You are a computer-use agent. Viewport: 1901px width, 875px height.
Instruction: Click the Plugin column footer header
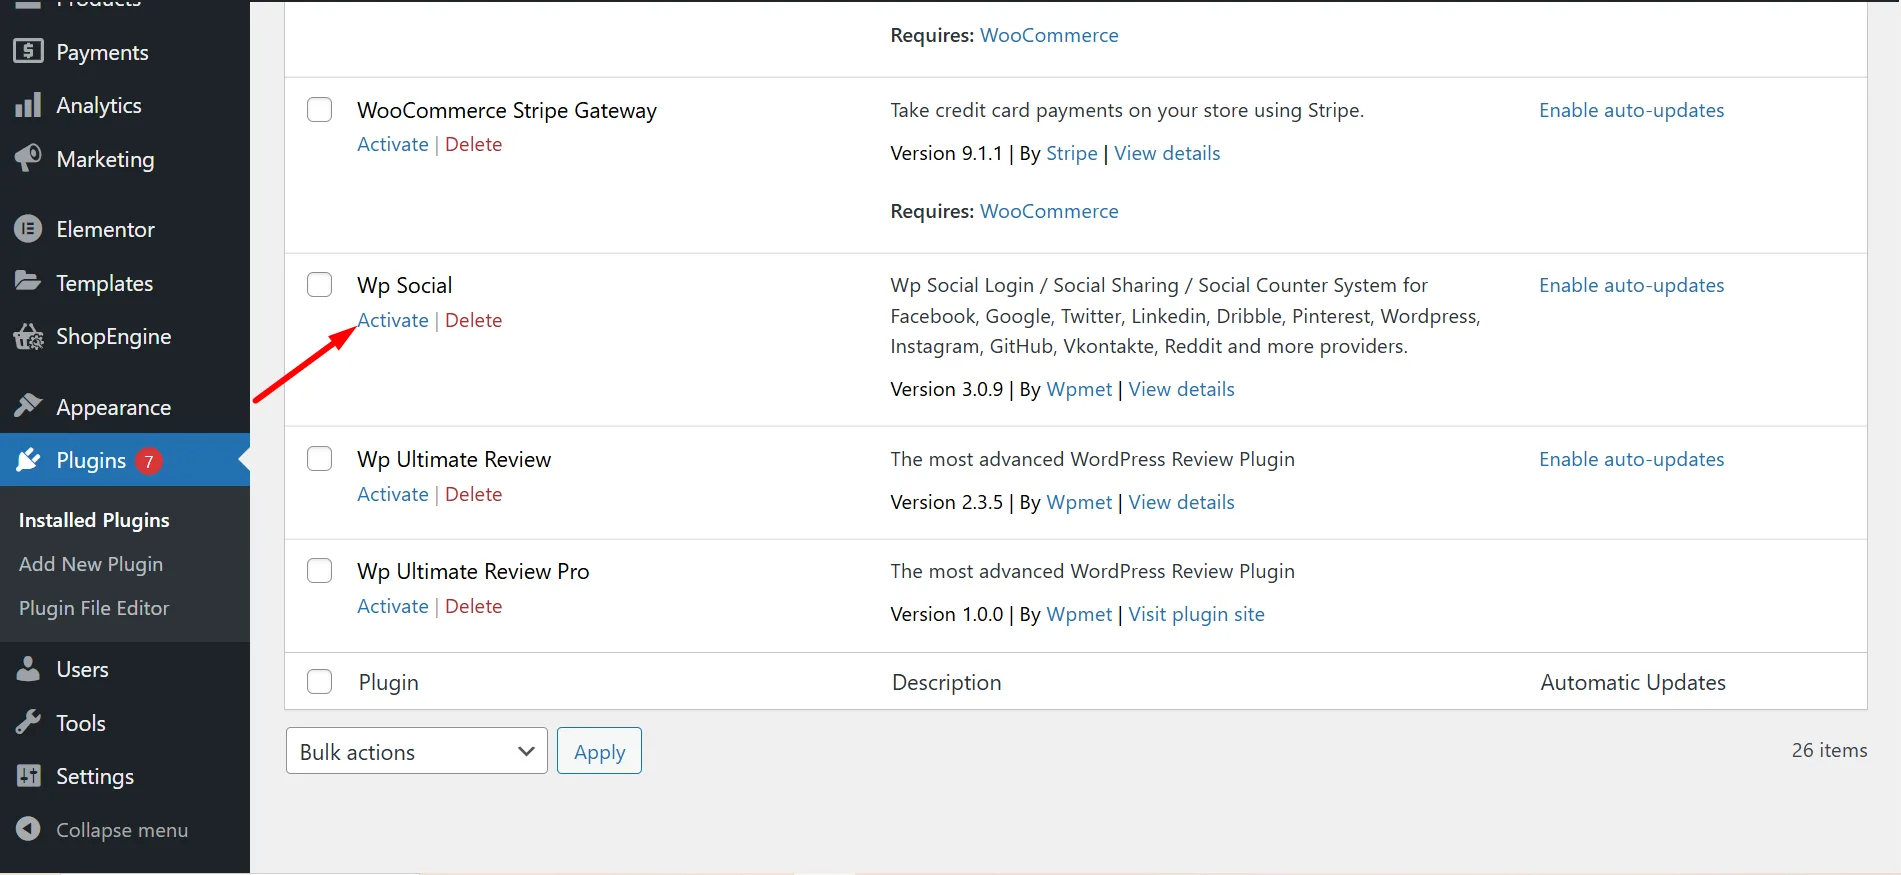[388, 682]
